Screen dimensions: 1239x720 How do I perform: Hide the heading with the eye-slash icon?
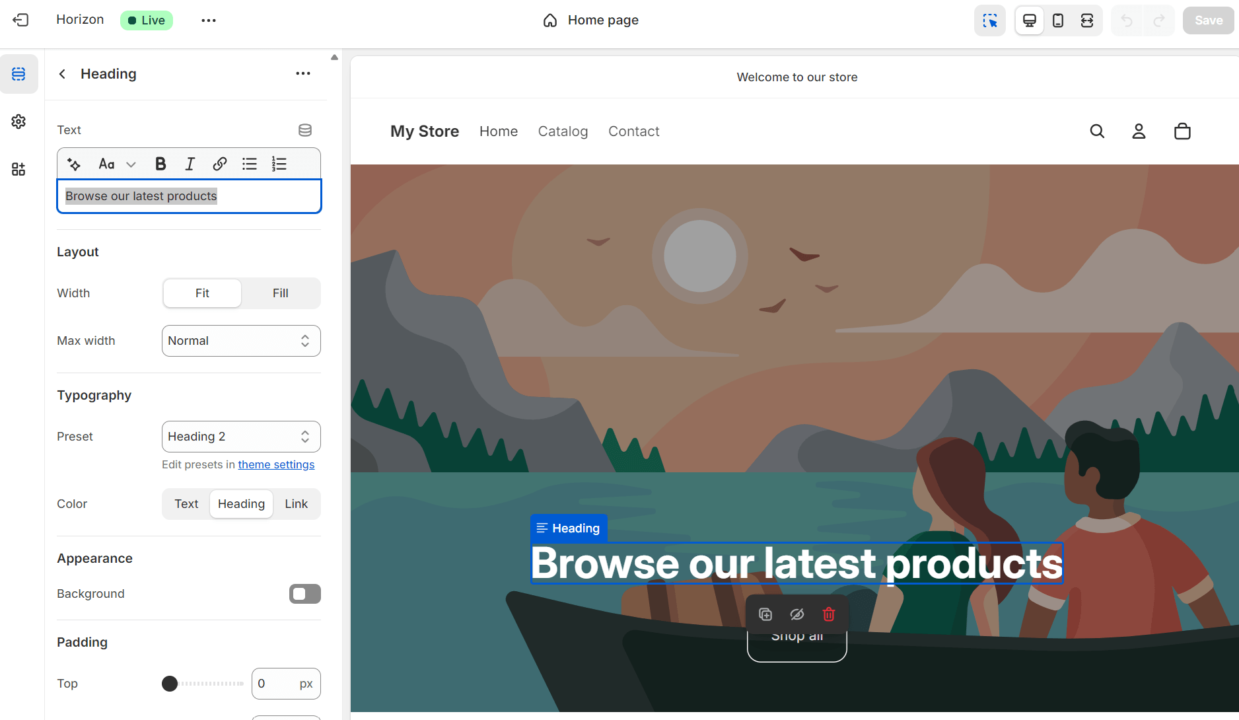point(796,613)
